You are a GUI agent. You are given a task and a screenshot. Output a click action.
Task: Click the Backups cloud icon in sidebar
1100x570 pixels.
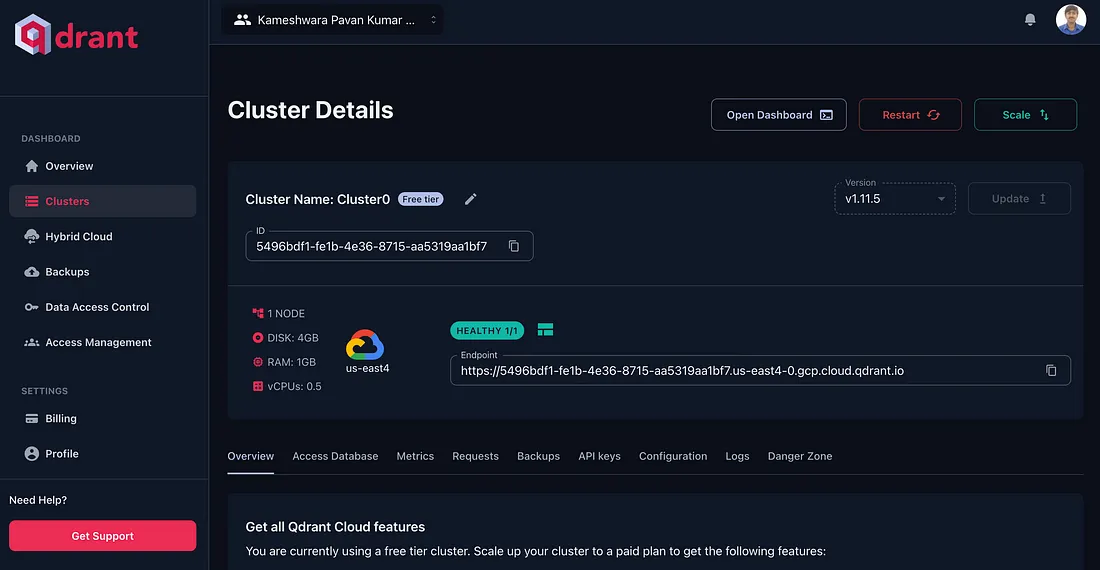[x=32, y=272]
